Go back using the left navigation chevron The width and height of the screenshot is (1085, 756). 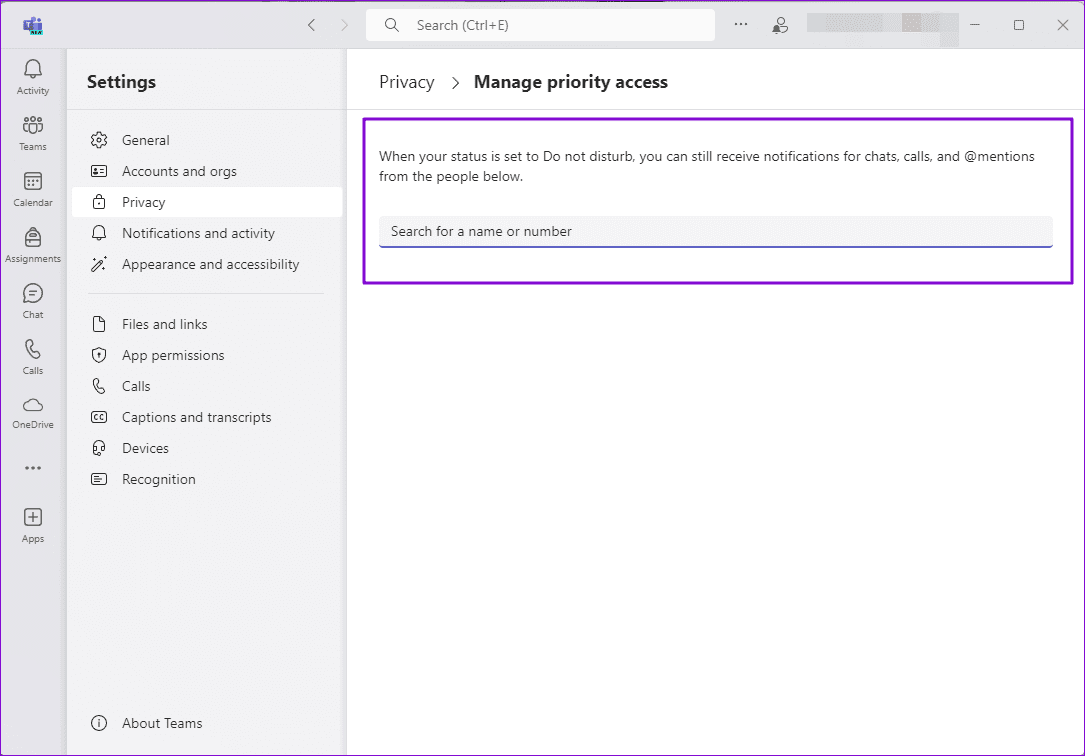pyautogui.click(x=311, y=25)
